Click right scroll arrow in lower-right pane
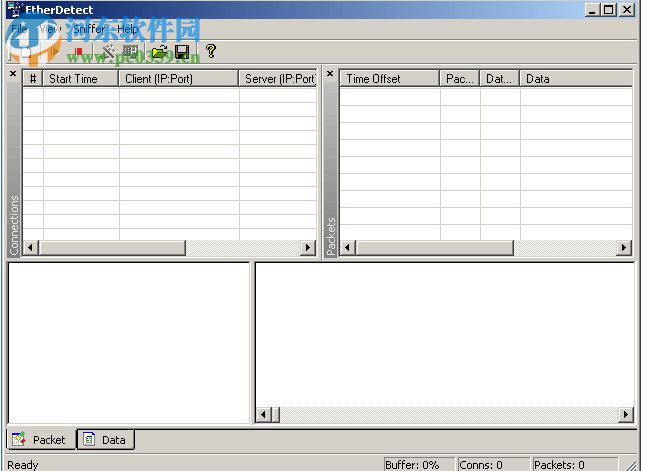The height and width of the screenshot is (471, 646). tap(626, 415)
